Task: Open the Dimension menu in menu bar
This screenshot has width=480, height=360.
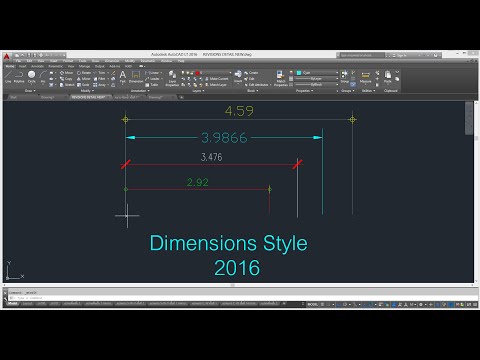Action: (112, 61)
